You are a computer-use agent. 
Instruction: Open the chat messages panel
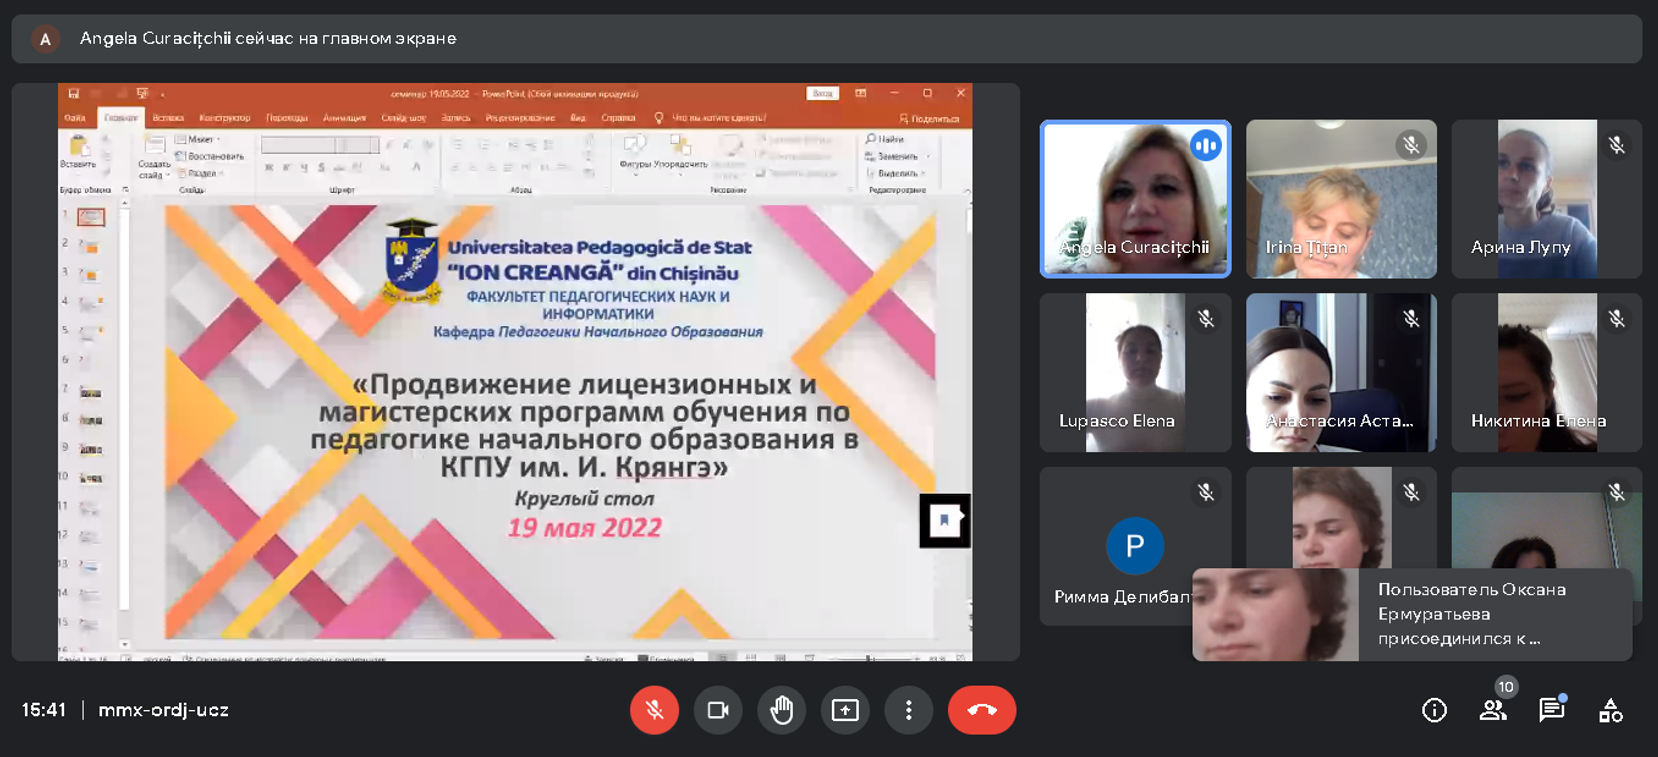pyautogui.click(x=1551, y=710)
